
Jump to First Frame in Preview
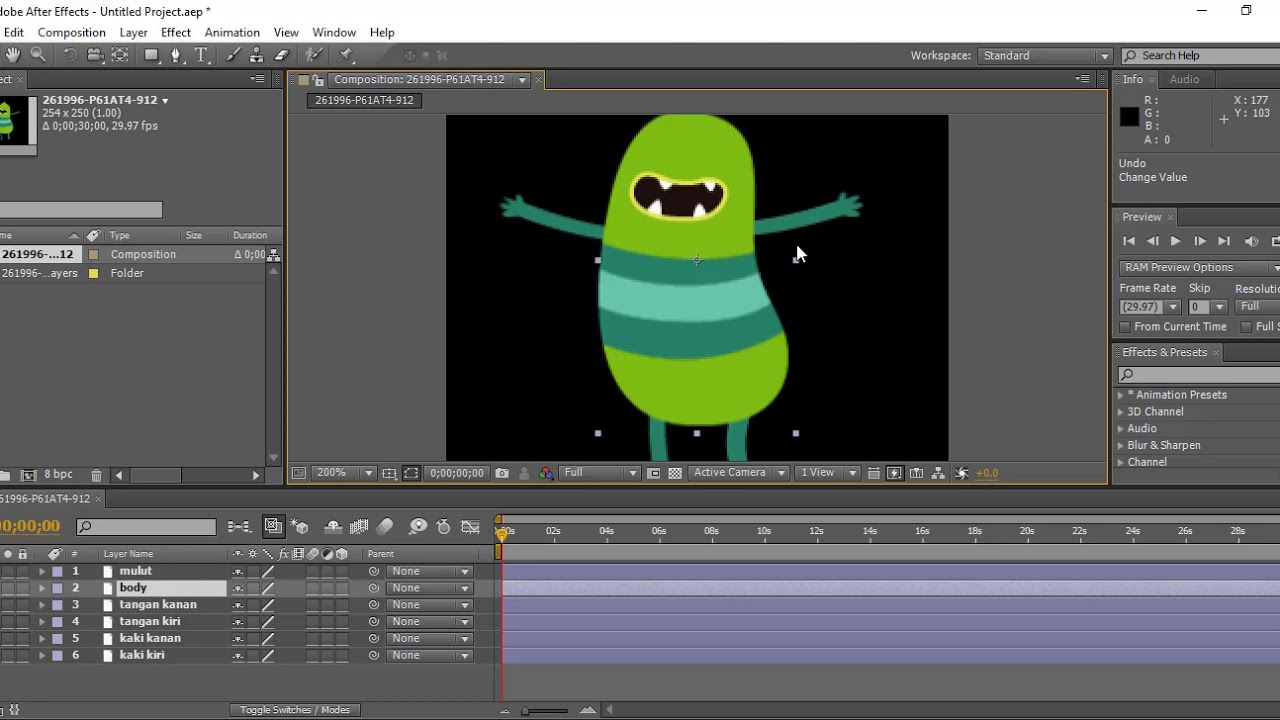point(1128,241)
